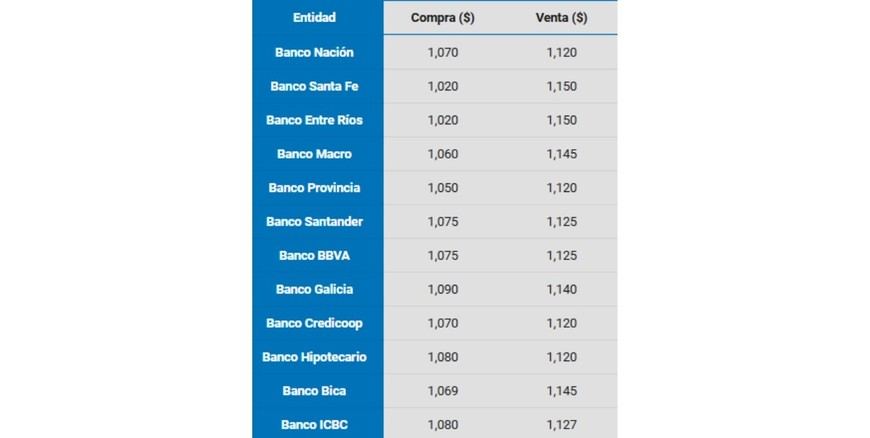The height and width of the screenshot is (438, 870).
Task: Select Banco Macro in the table
Action: [x=314, y=154]
